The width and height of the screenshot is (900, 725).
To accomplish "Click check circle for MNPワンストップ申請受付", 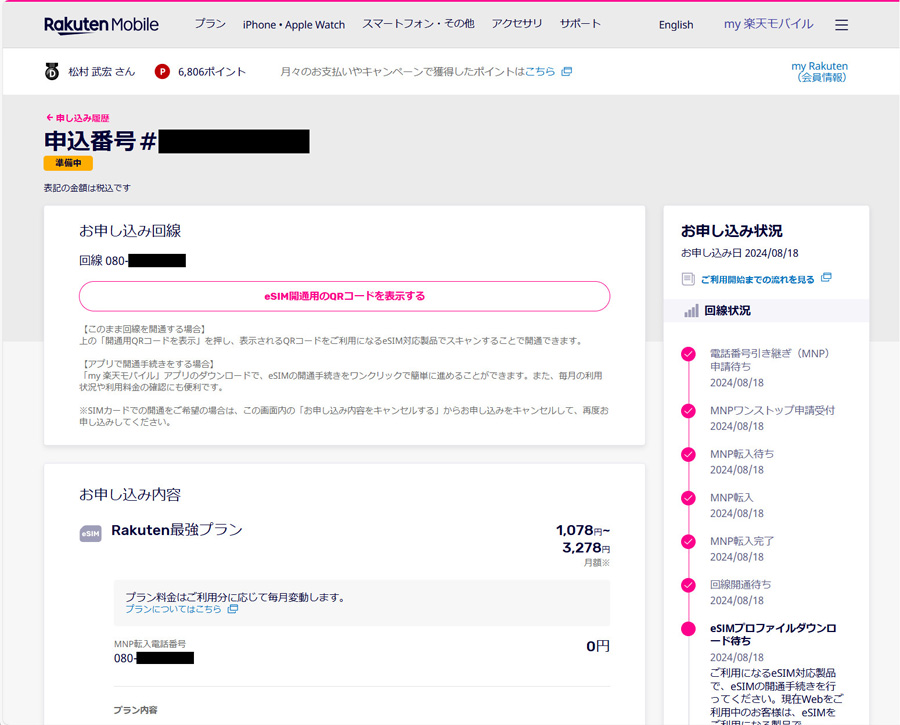I will click(x=688, y=411).
